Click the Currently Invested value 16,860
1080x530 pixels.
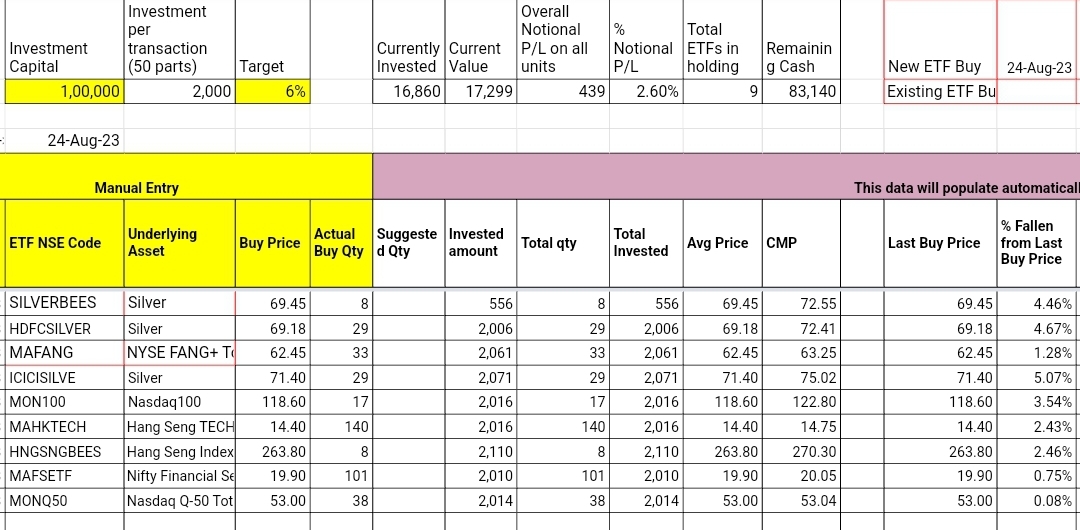[x=409, y=92]
